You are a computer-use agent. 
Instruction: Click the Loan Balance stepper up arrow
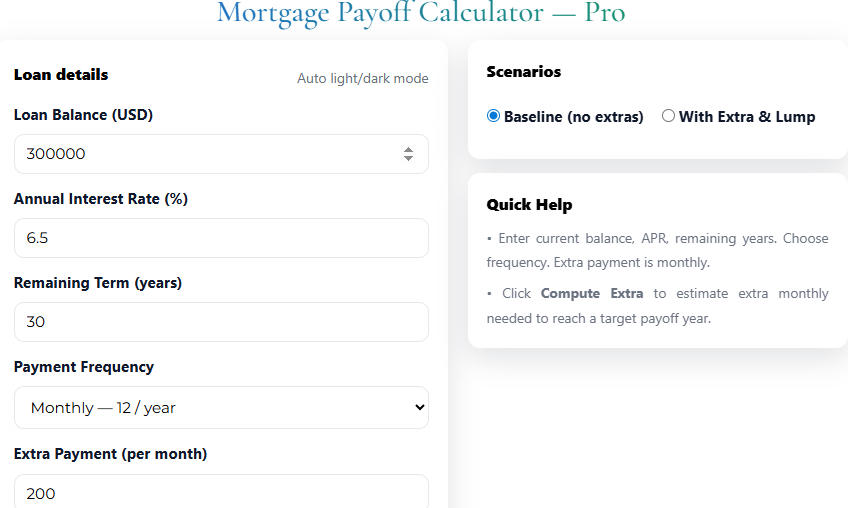click(x=408, y=149)
